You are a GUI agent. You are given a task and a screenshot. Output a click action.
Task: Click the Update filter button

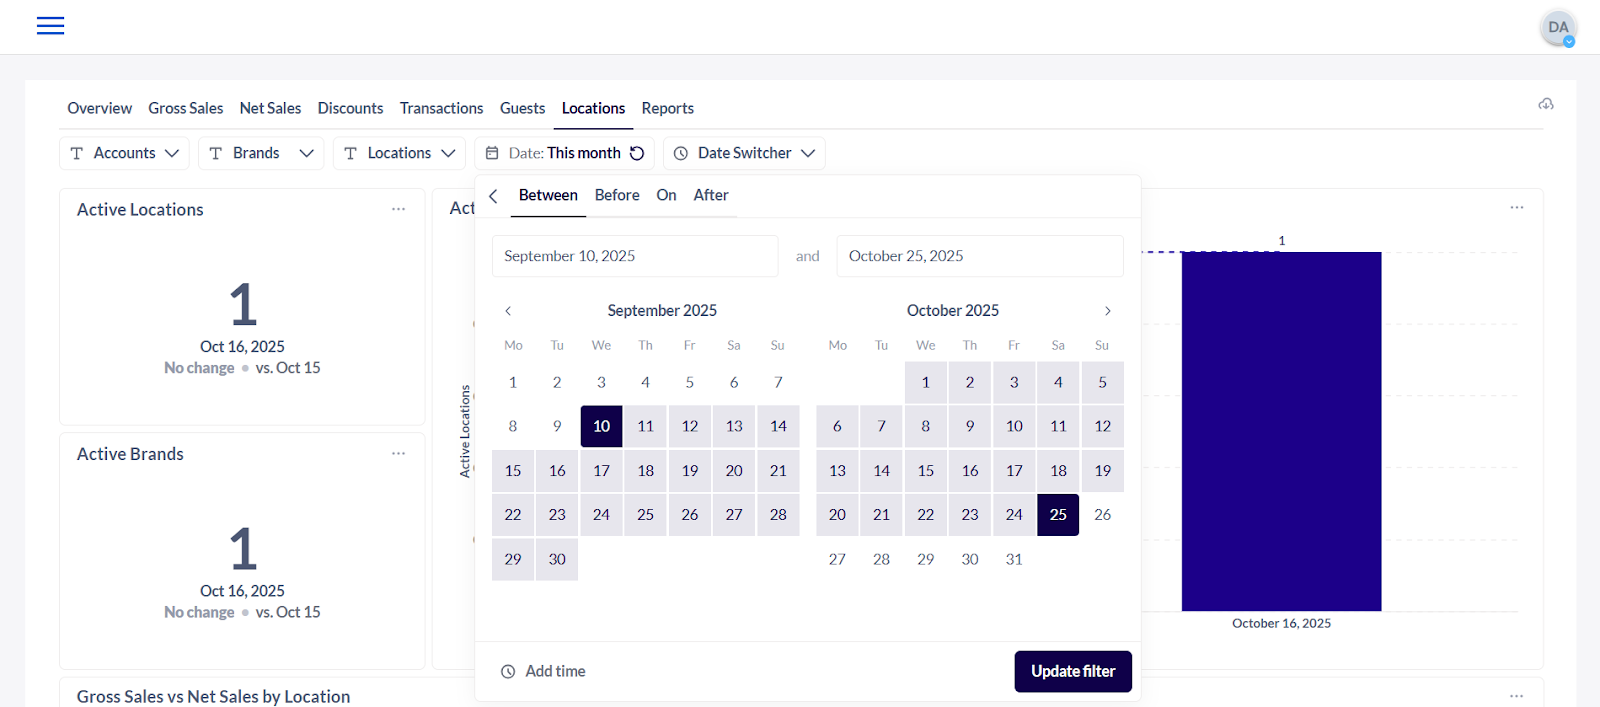(x=1072, y=671)
